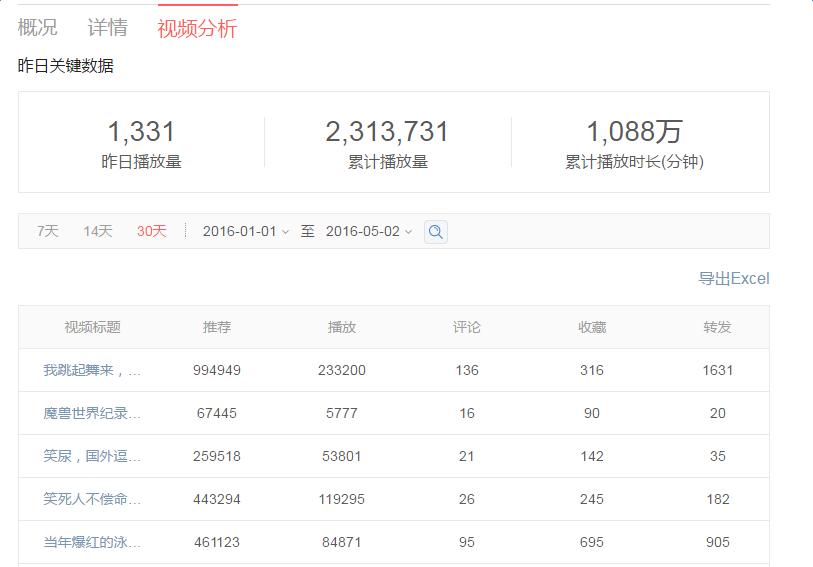Click recommend value 994949
This screenshot has width=813, height=567.
217,370
